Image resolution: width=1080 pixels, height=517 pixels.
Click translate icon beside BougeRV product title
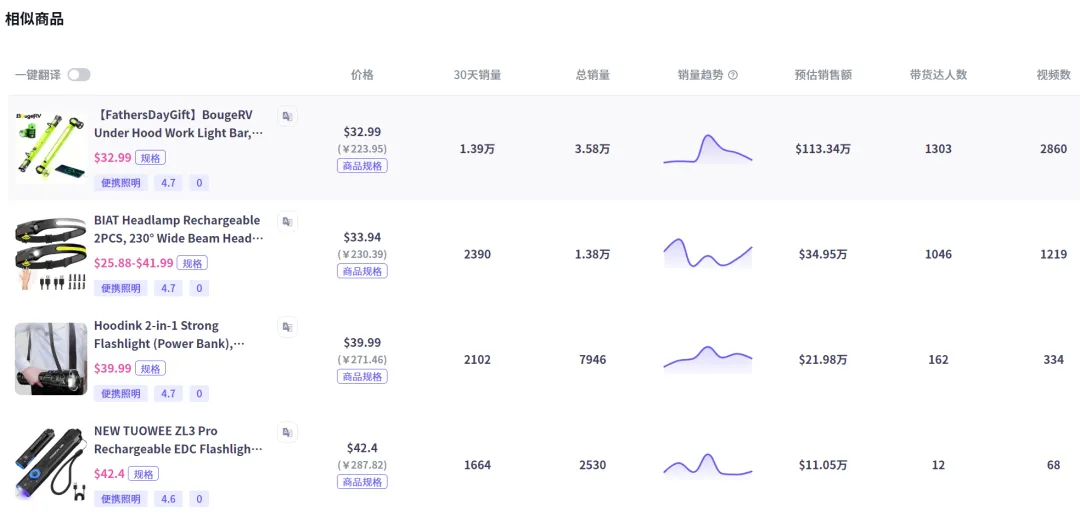(287, 116)
